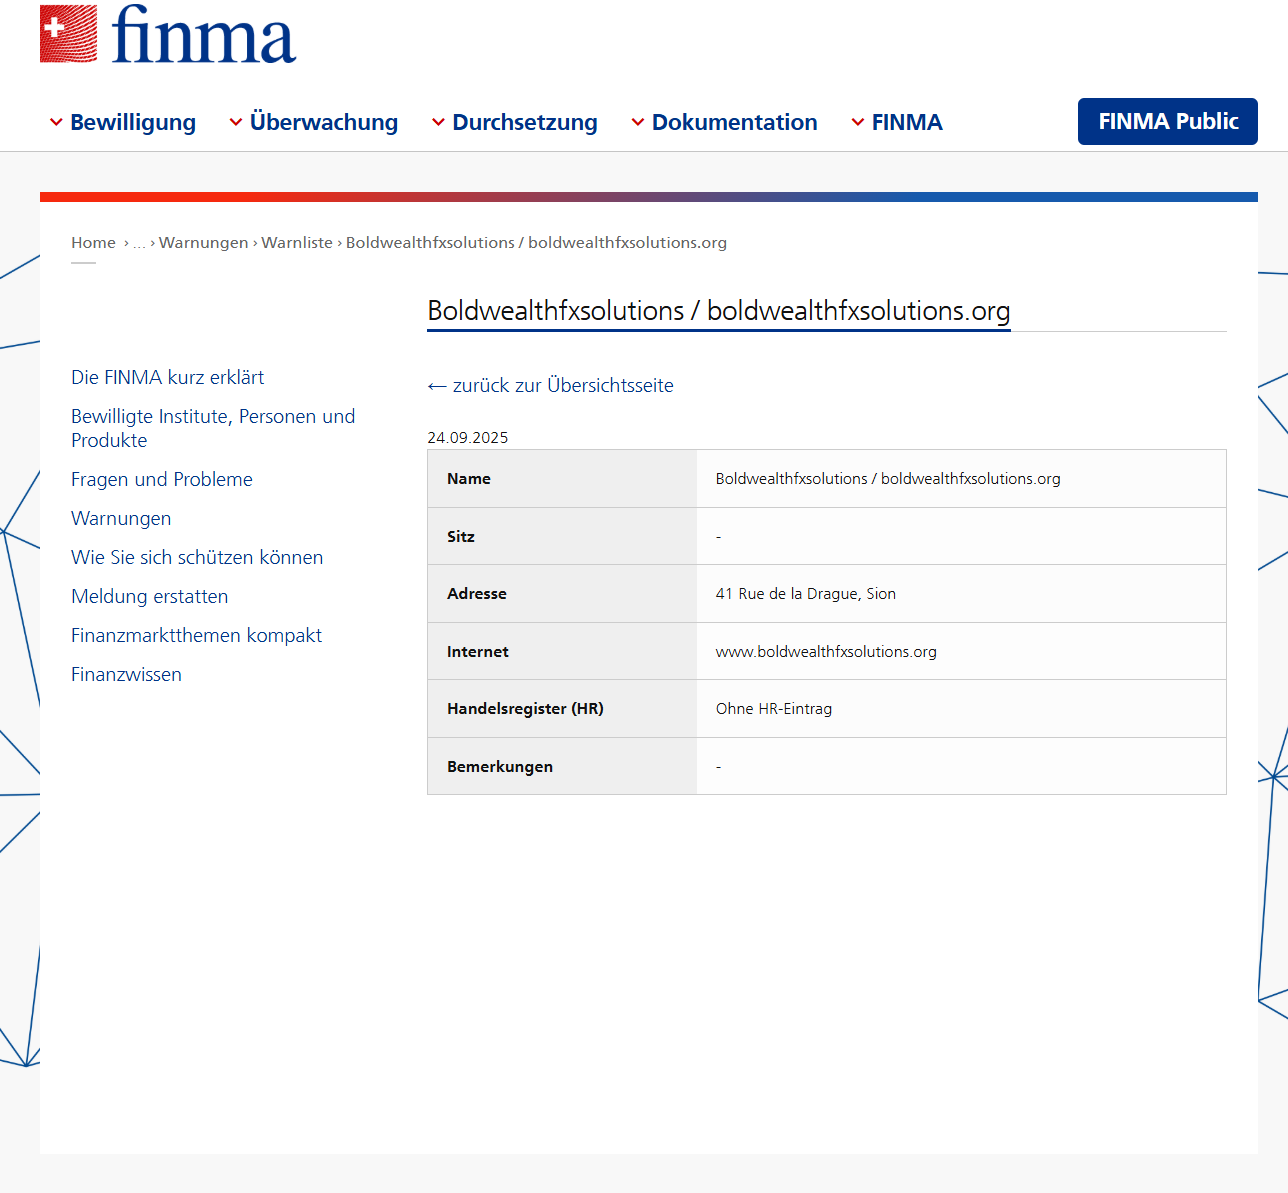The width and height of the screenshot is (1288, 1193).
Task: Click the date 24.09.2025
Action: 468,438
